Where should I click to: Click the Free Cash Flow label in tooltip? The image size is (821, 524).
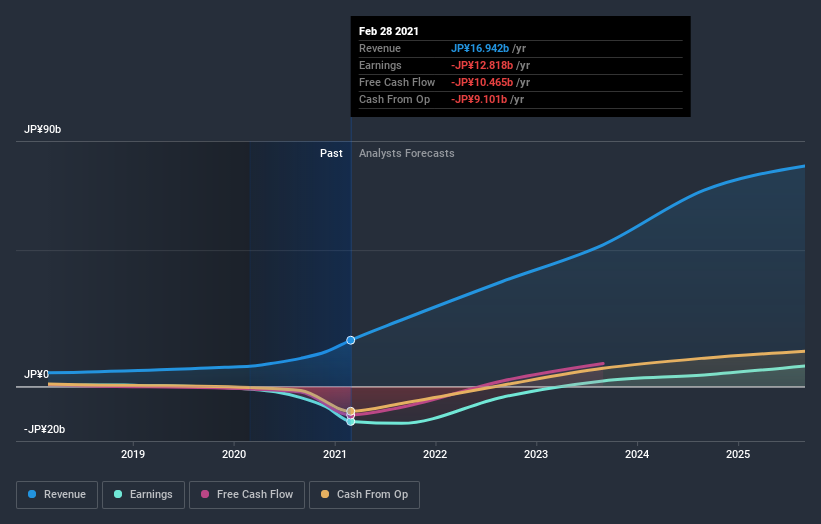[x=397, y=82]
